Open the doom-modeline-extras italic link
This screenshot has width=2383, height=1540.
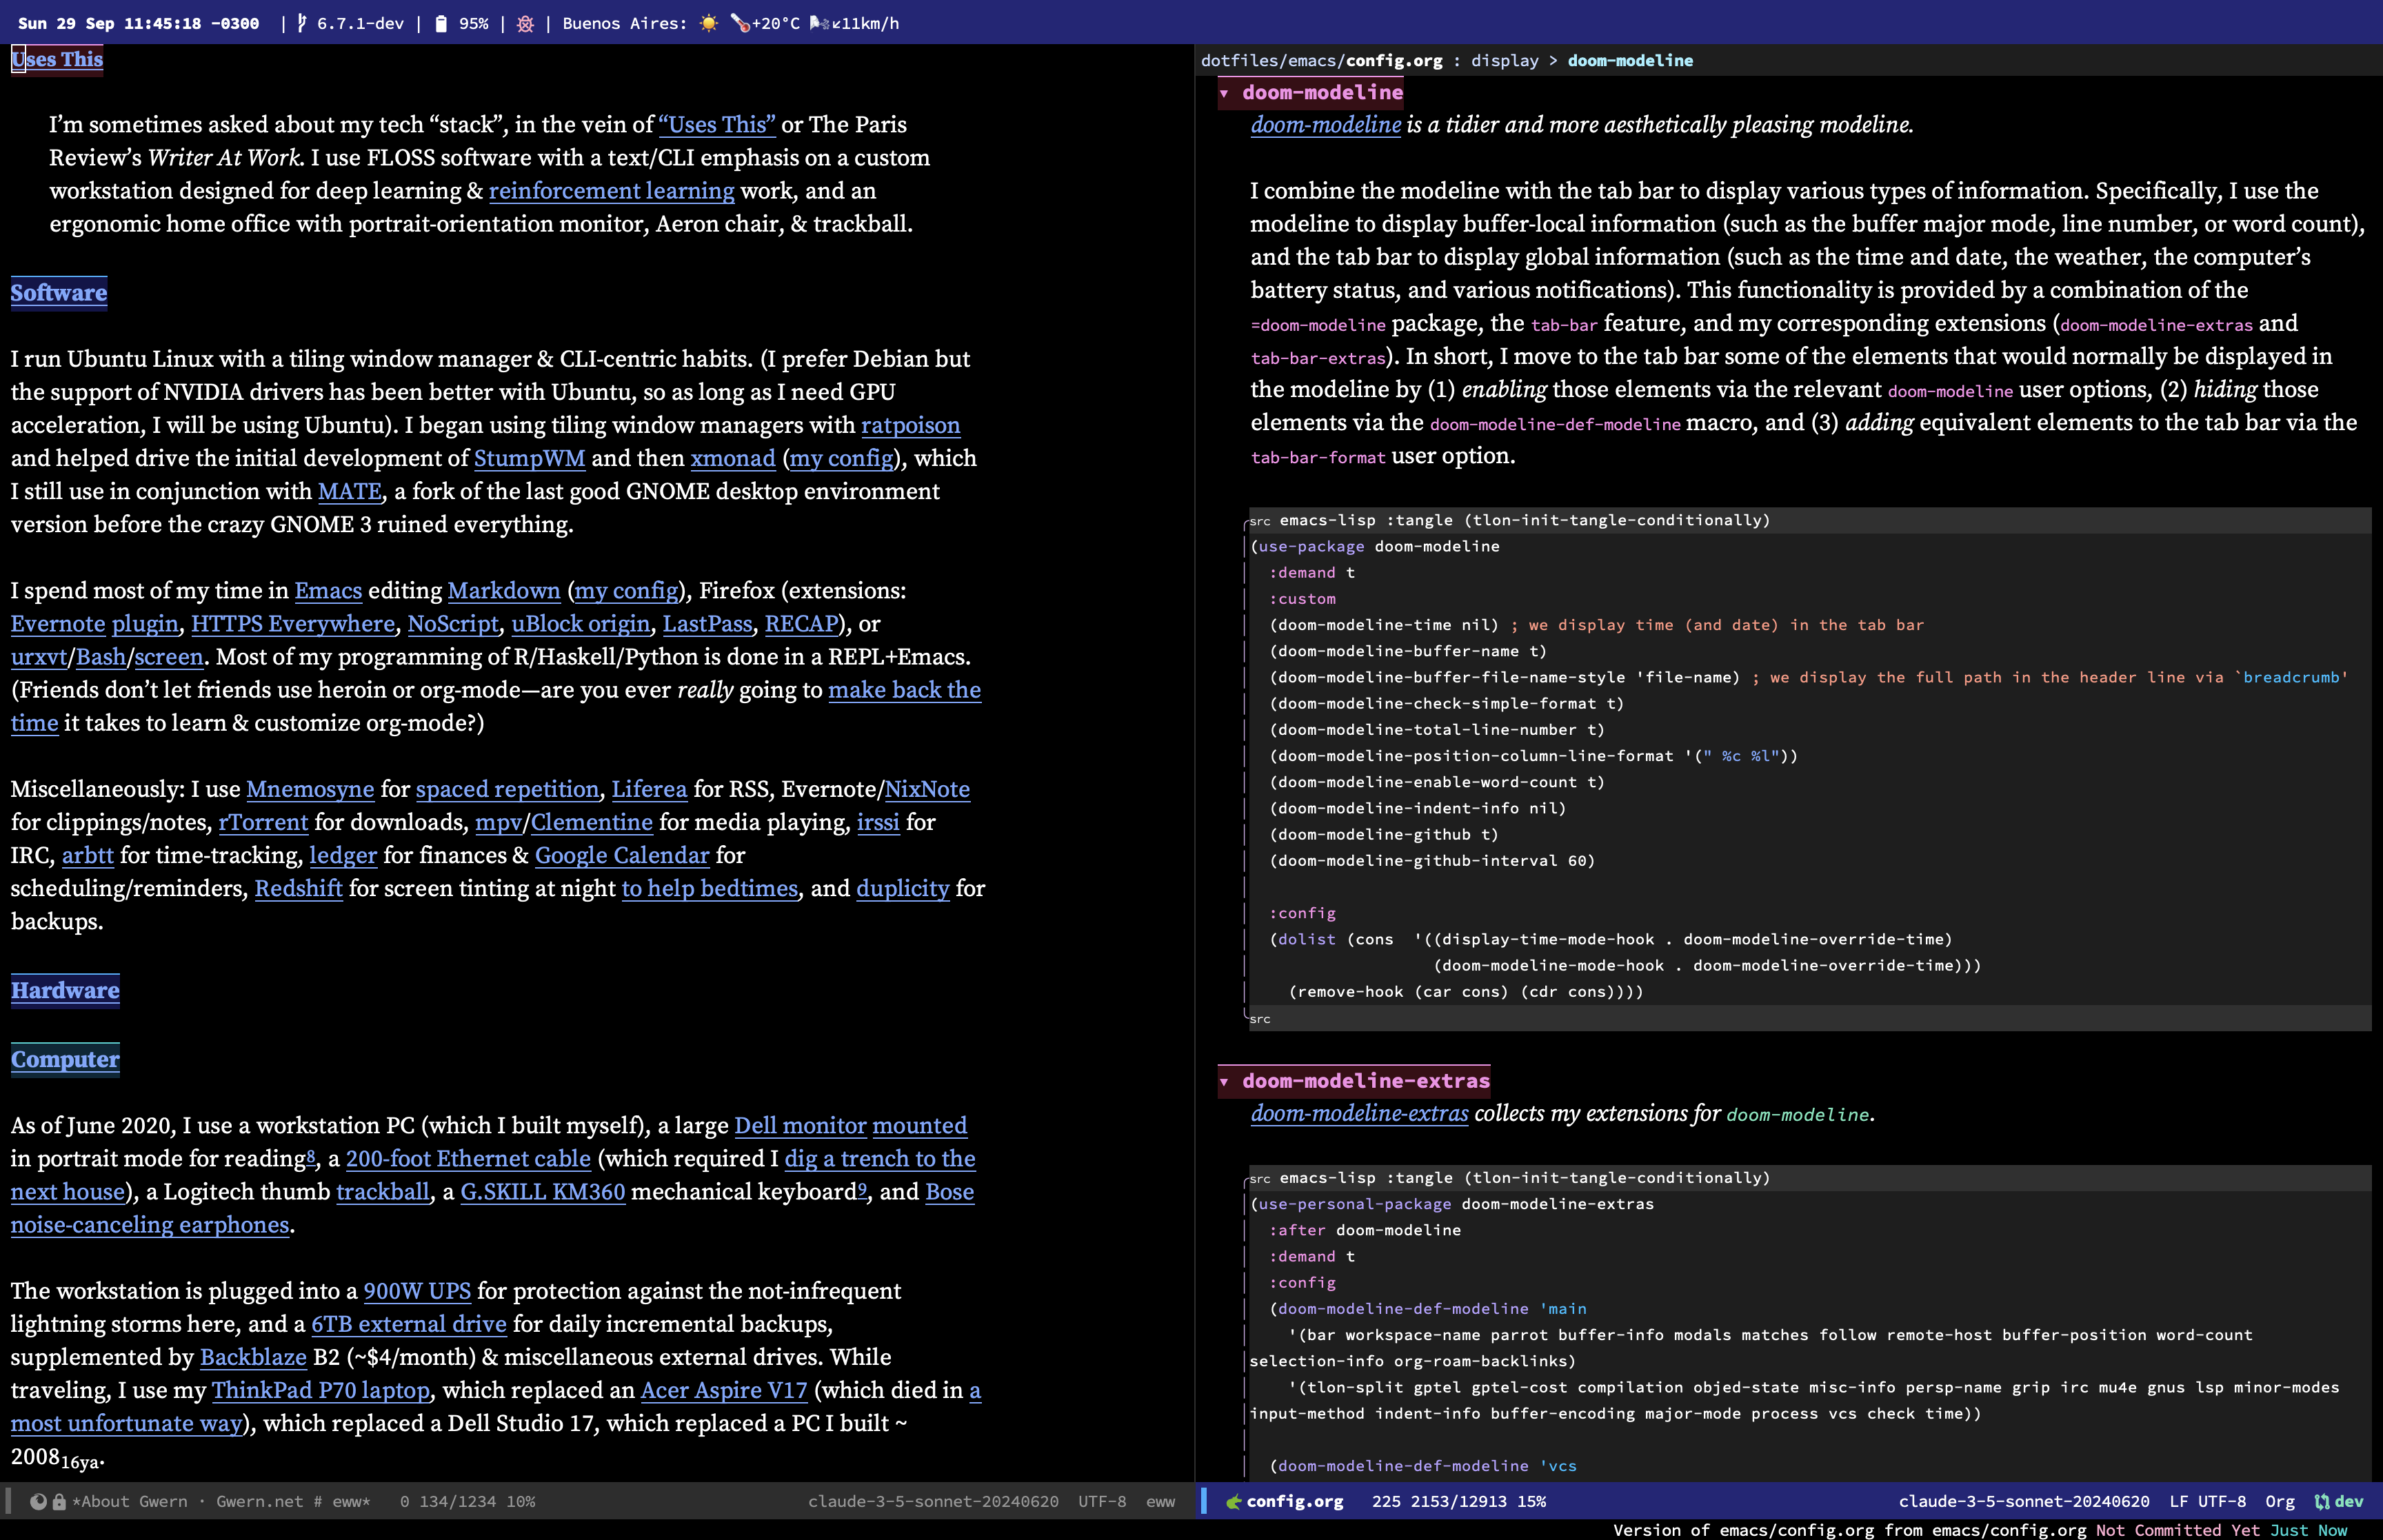pyautogui.click(x=1359, y=1114)
